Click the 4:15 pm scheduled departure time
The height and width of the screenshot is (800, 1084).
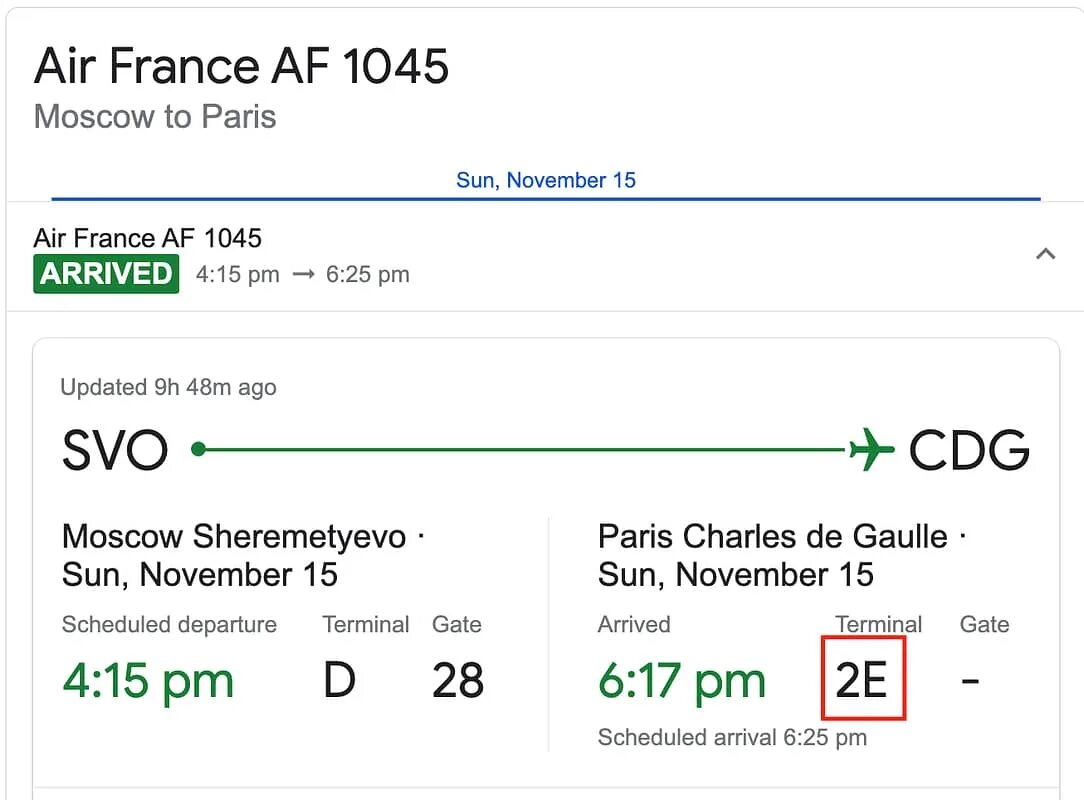pyautogui.click(x=148, y=681)
